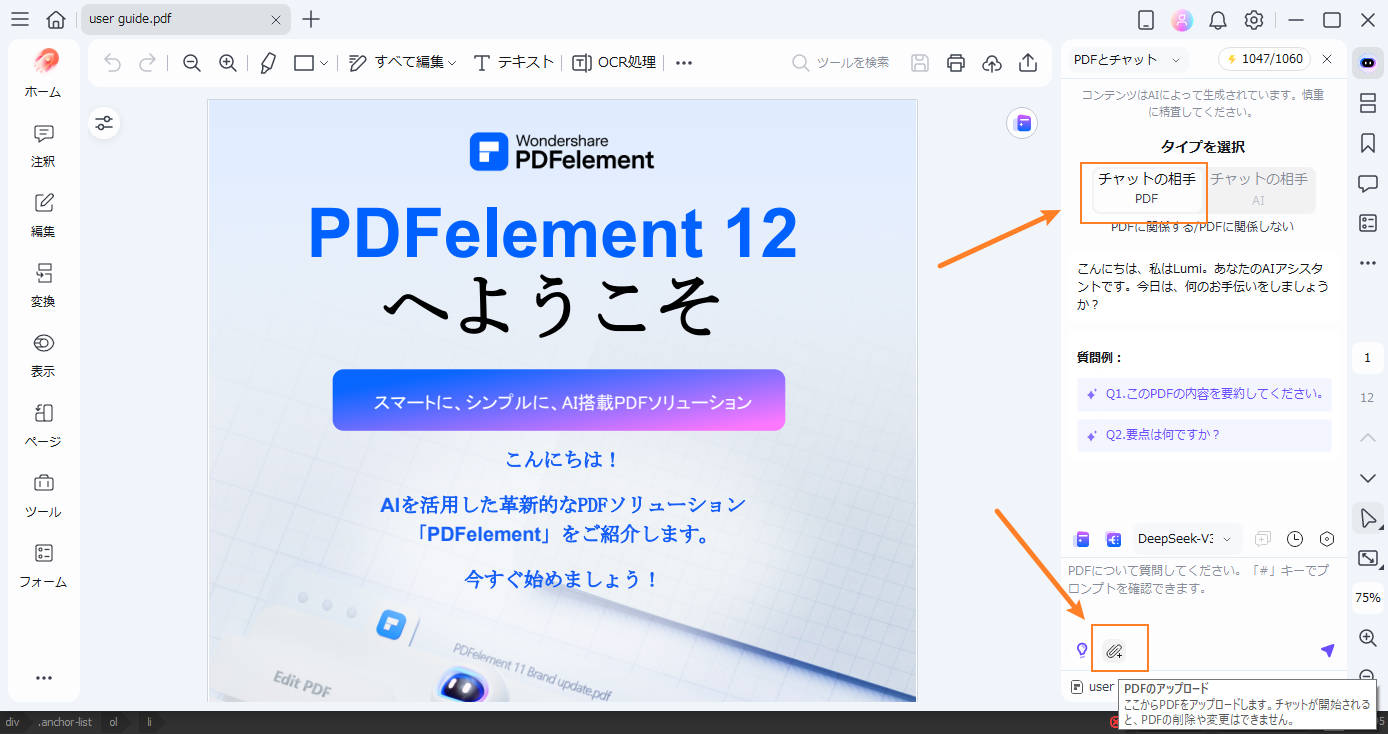This screenshot has height=734, width=1388.
Task: Open the bookmarks panel on the right
Action: (1367, 143)
